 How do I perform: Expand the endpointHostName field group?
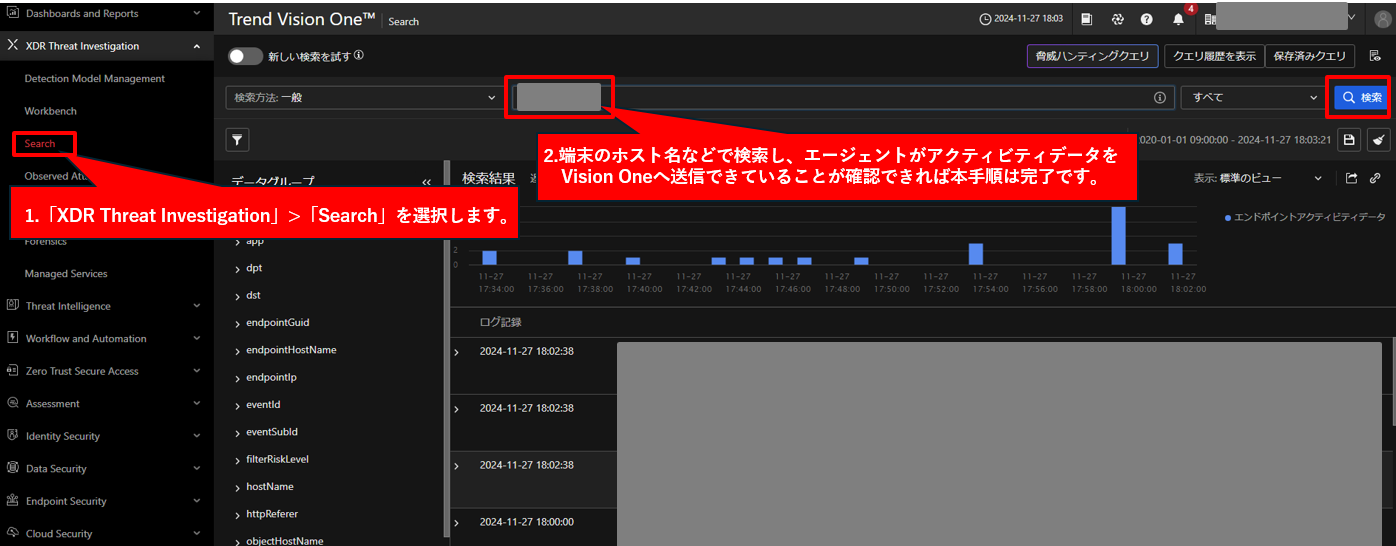click(238, 350)
